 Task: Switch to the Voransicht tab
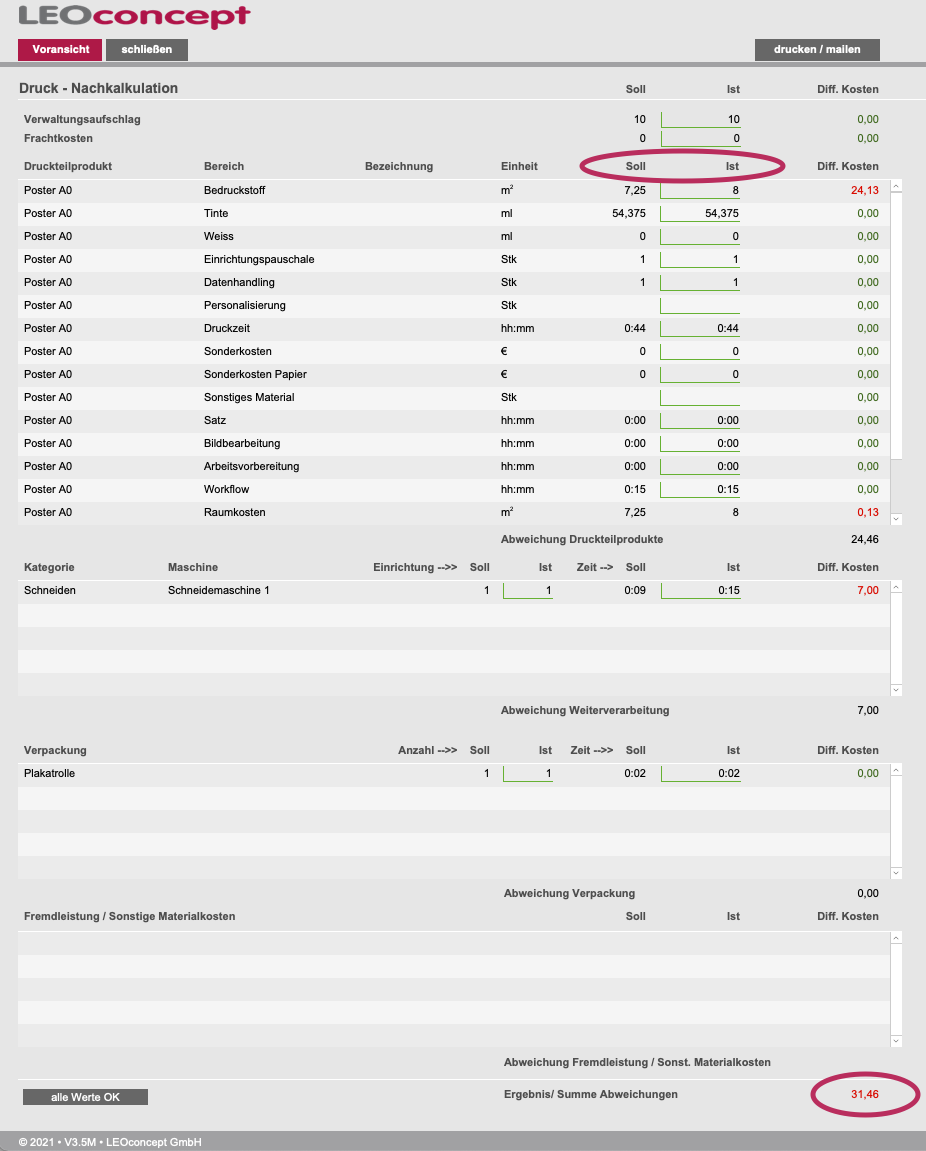click(60, 49)
